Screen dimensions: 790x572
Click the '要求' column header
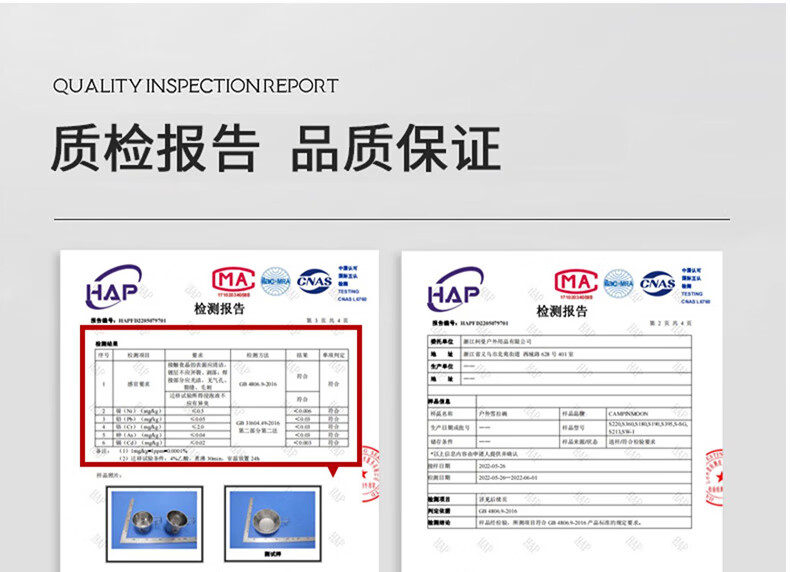click(x=198, y=355)
